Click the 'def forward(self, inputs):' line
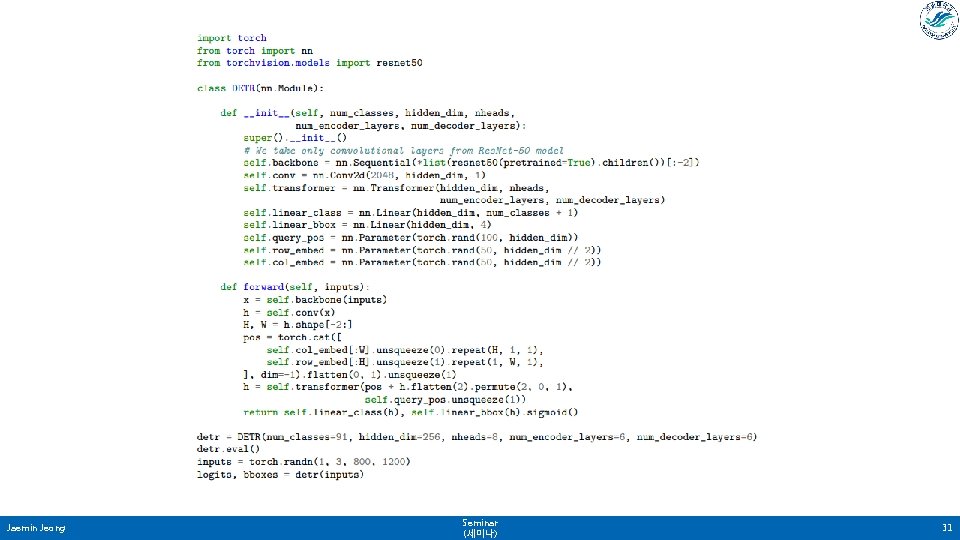This screenshot has width=960, height=540. [x=295, y=287]
